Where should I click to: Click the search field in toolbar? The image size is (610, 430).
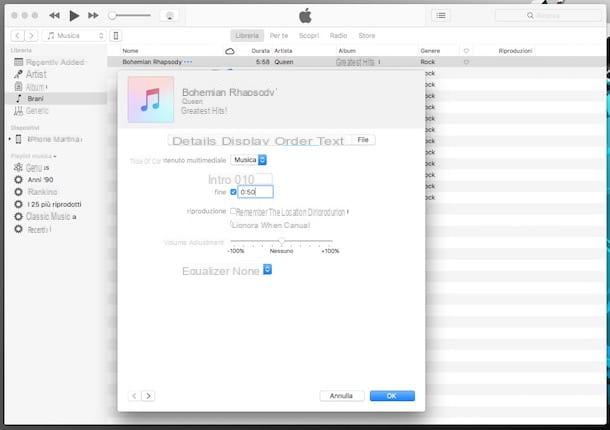point(548,16)
